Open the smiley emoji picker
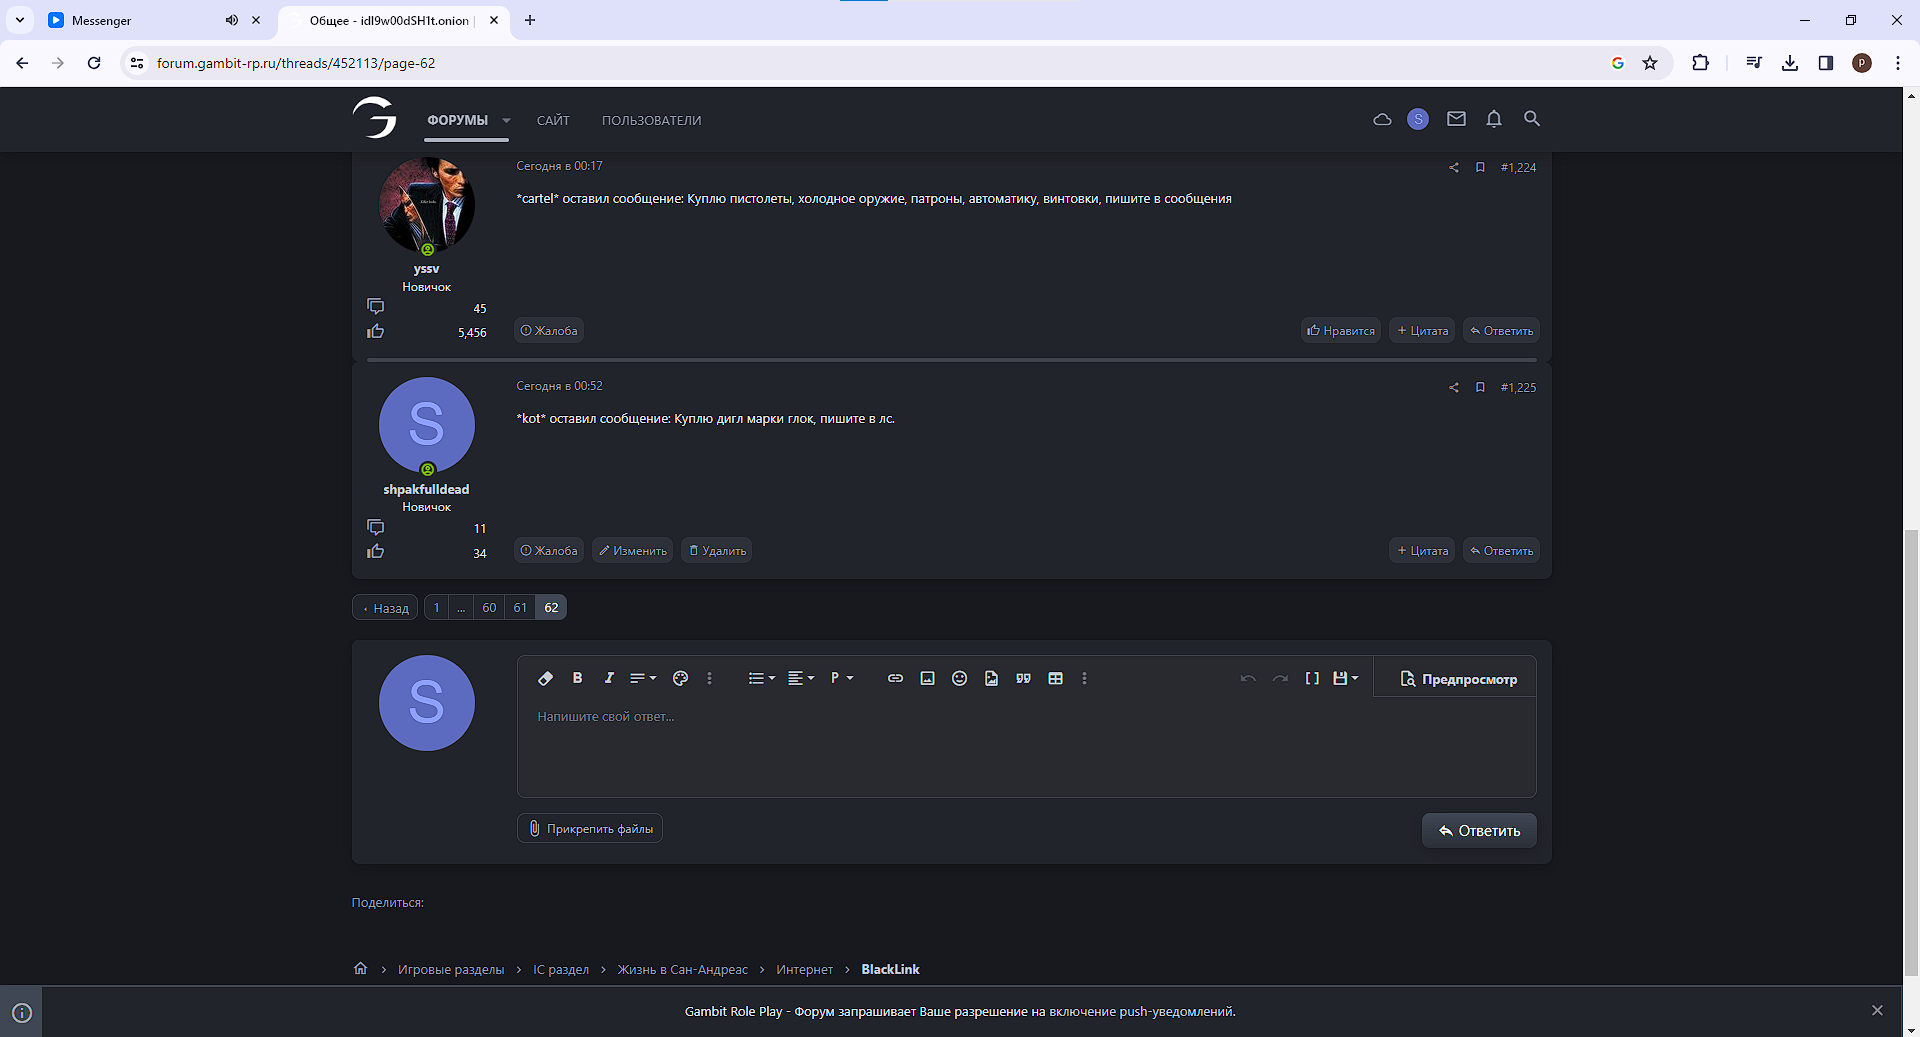1920x1037 pixels. [x=959, y=678]
